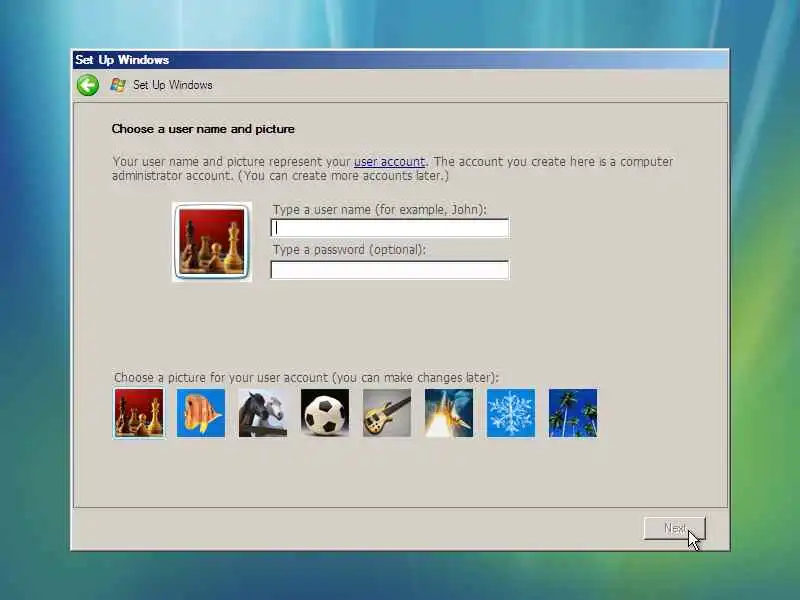Click the 'Choose a user name and picture' heading
Screen dimensions: 800x600
click(203, 129)
